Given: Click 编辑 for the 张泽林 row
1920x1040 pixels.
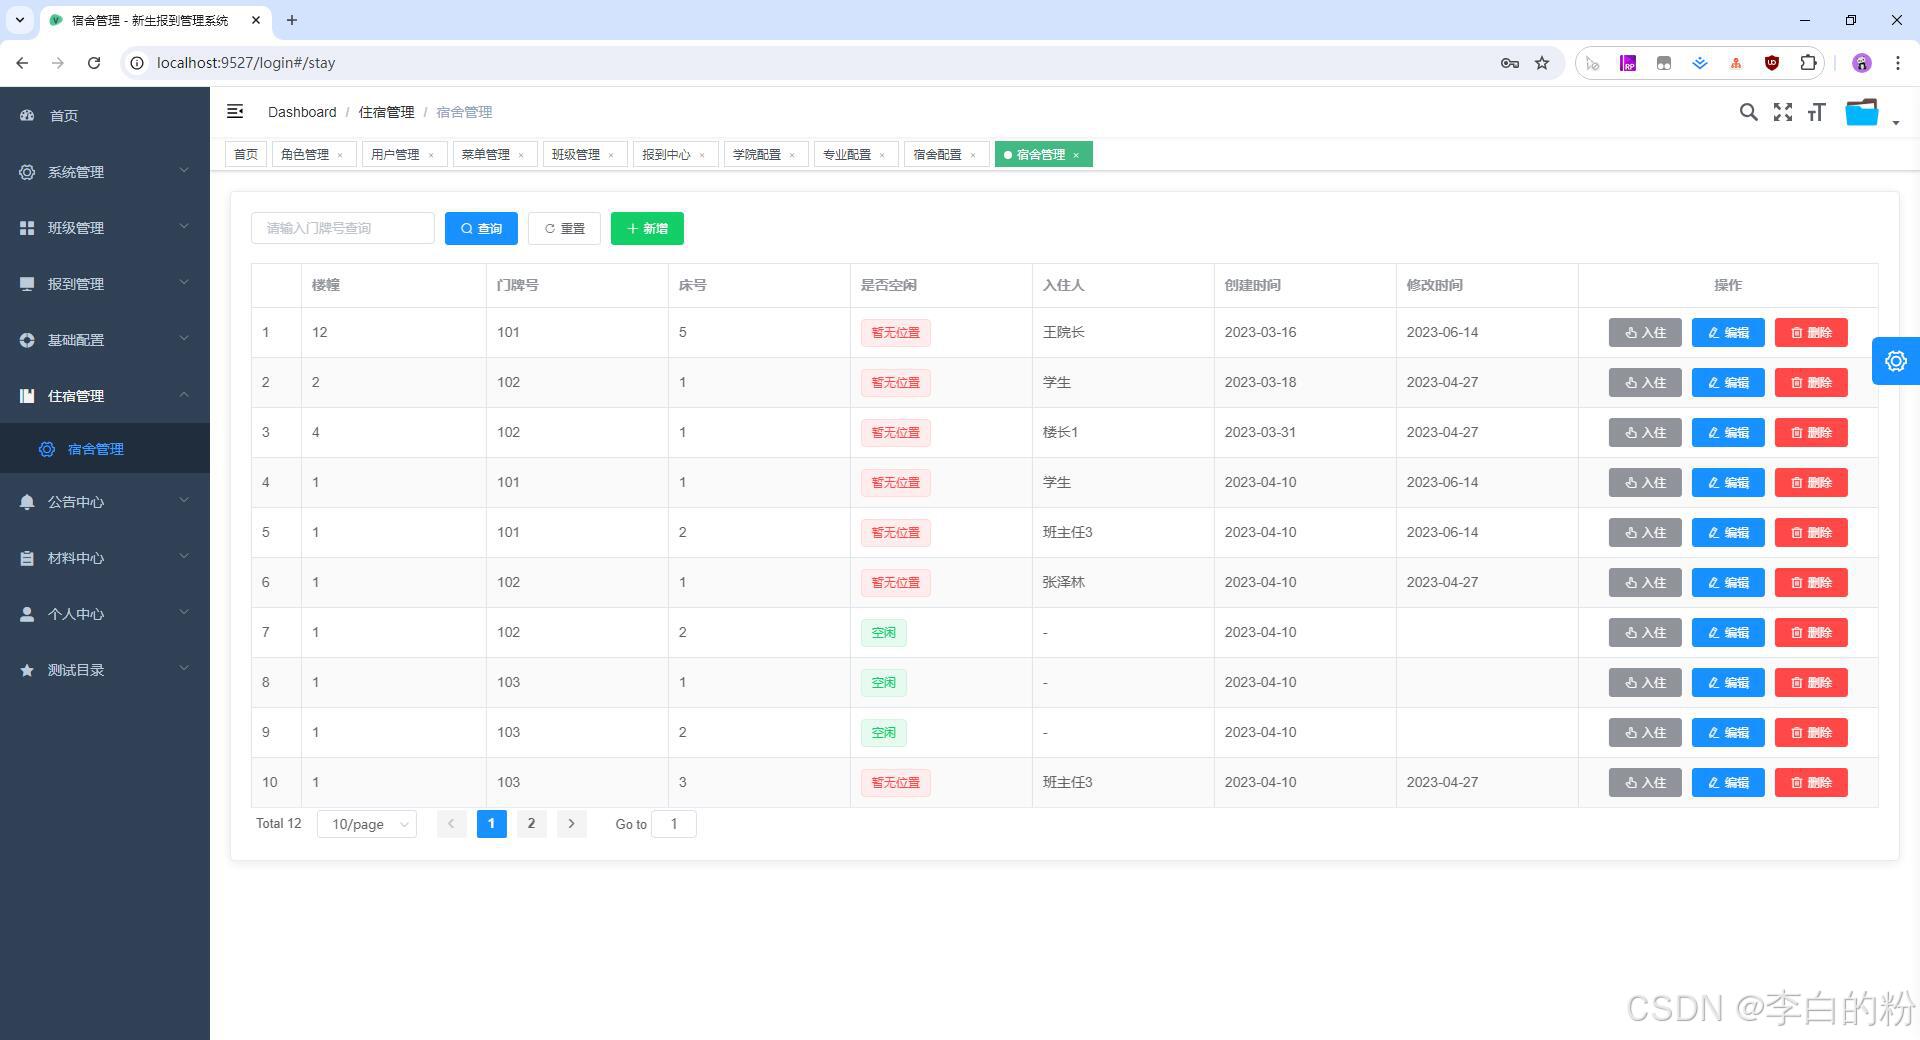Looking at the screenshot, I should tap(1728, 583).
